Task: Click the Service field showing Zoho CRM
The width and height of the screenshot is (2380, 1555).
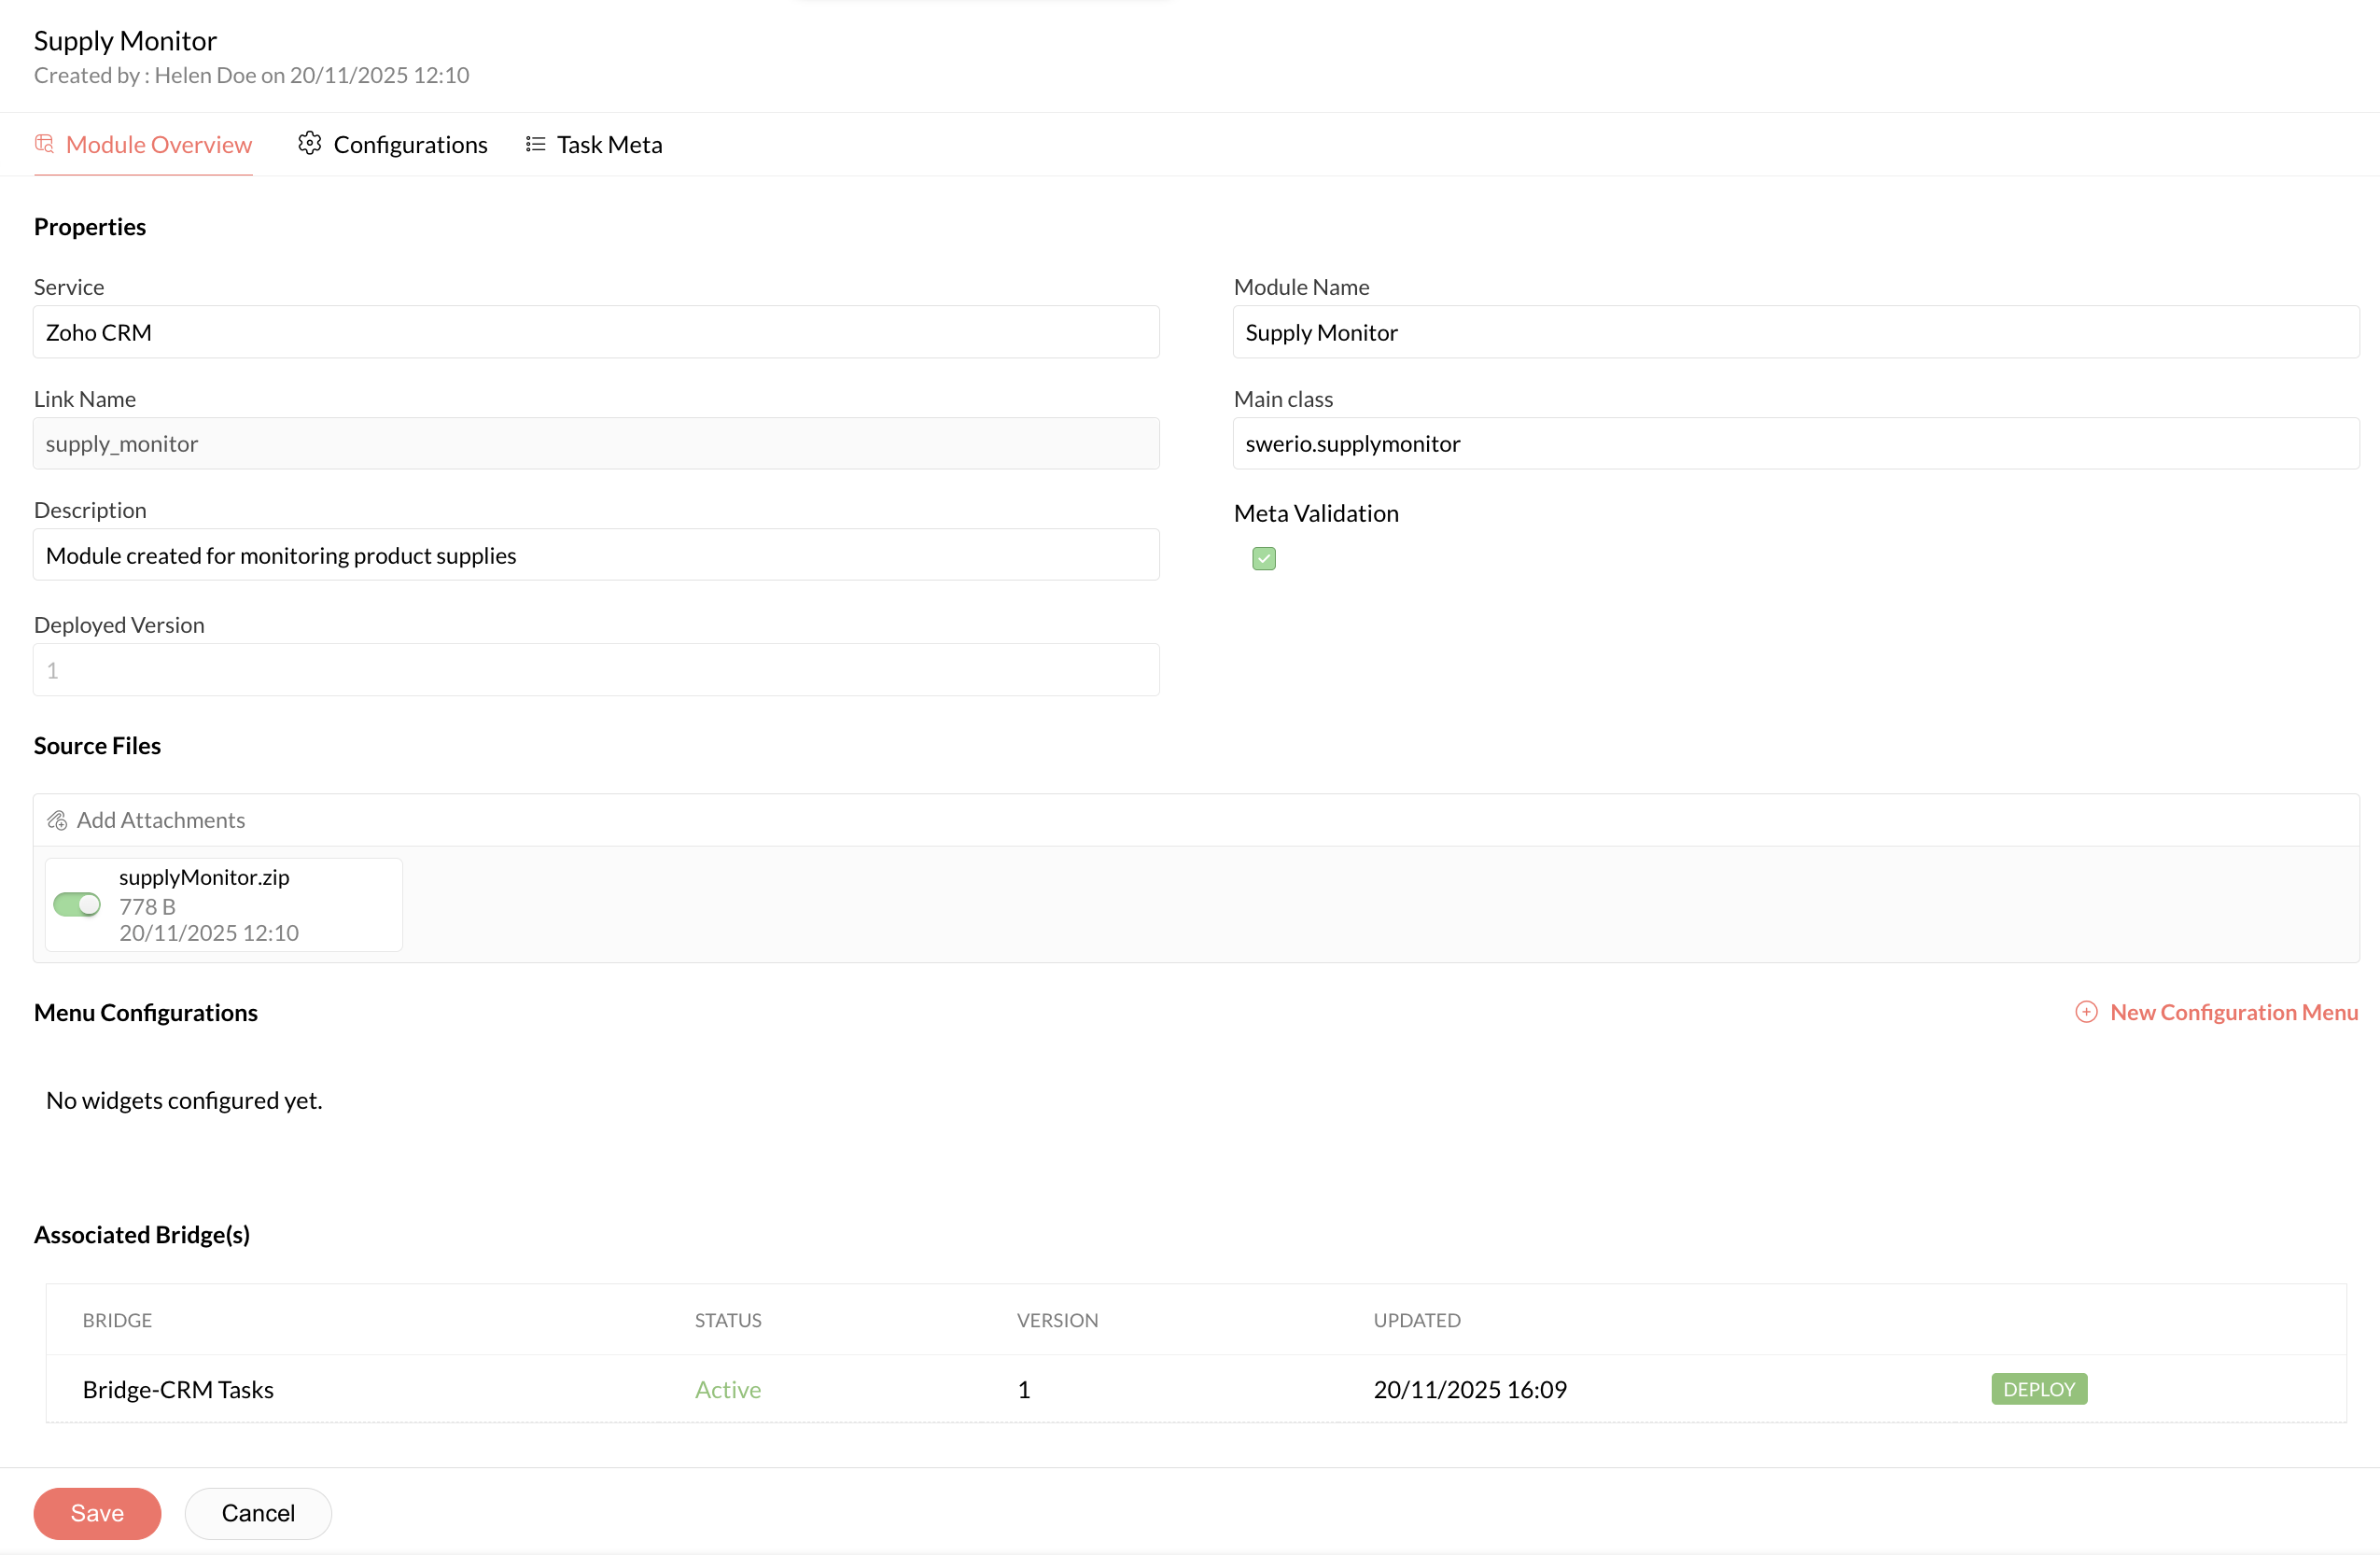Action: [x=596, y=332]
